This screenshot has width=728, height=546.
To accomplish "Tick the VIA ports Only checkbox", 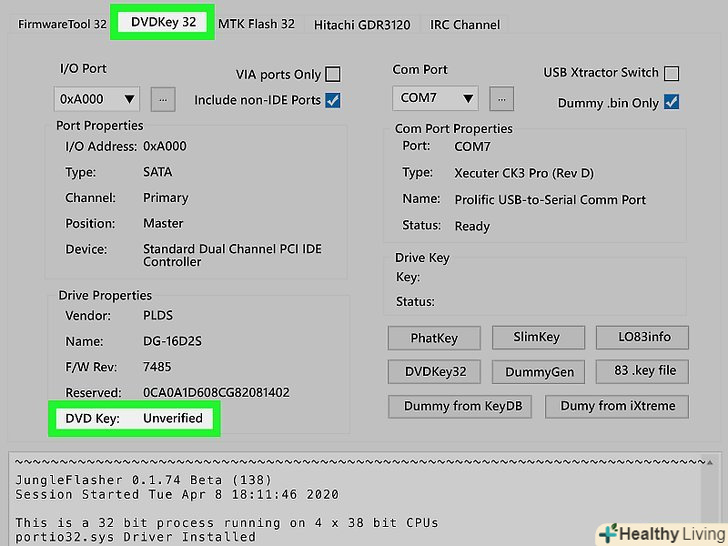I will (332, 74).
